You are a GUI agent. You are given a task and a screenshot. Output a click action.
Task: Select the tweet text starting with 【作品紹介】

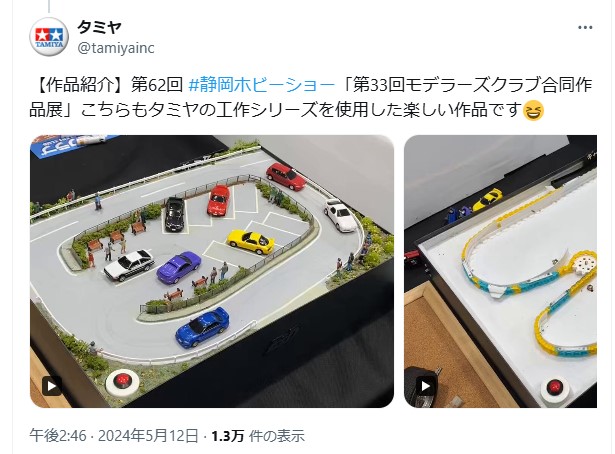tap(311, 97)
